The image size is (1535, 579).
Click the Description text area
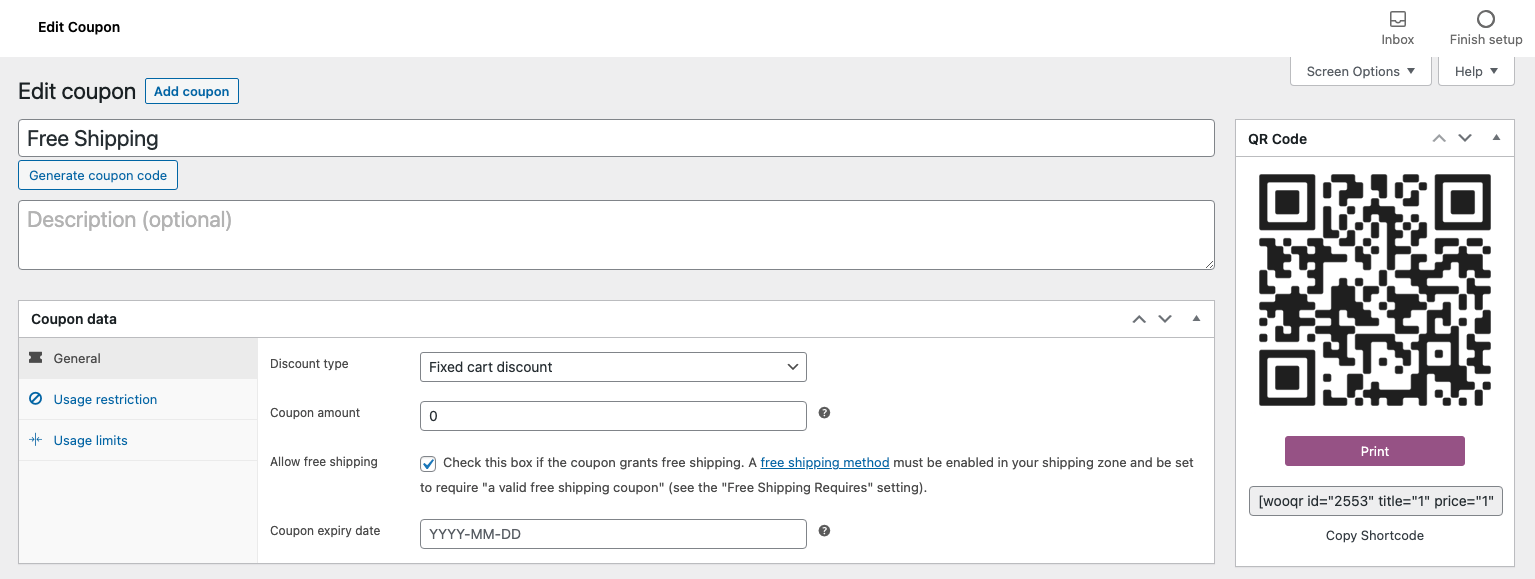(616, 235)
